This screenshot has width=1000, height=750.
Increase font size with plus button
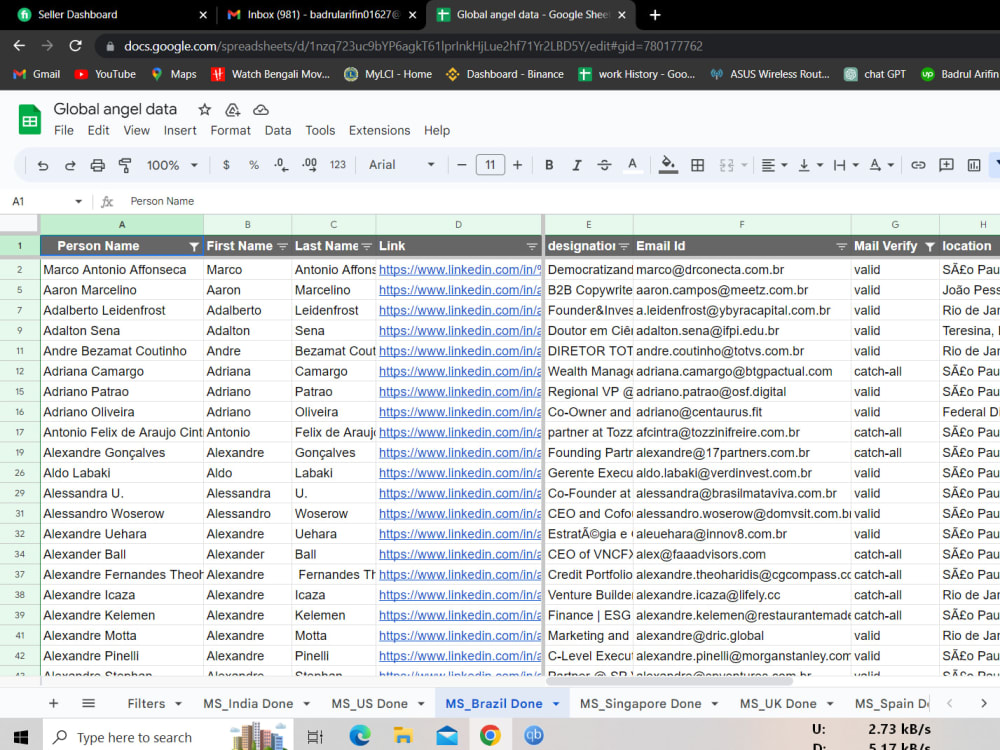click(x=517, y=165)
